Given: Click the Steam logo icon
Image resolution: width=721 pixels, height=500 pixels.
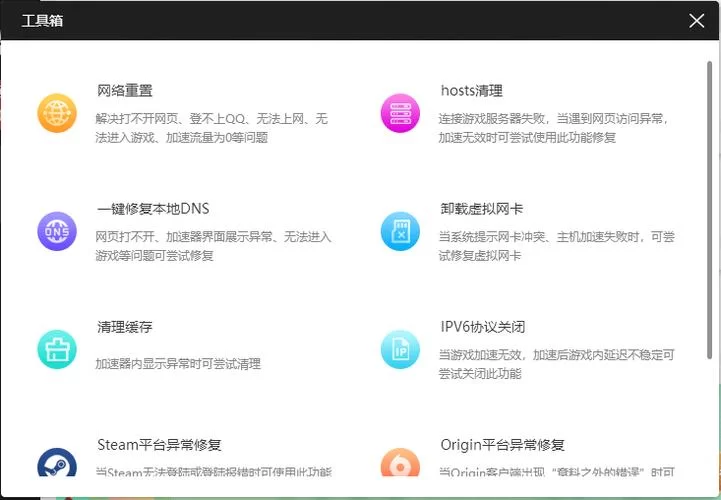Looking at the screenshot, I should (57, 462).
